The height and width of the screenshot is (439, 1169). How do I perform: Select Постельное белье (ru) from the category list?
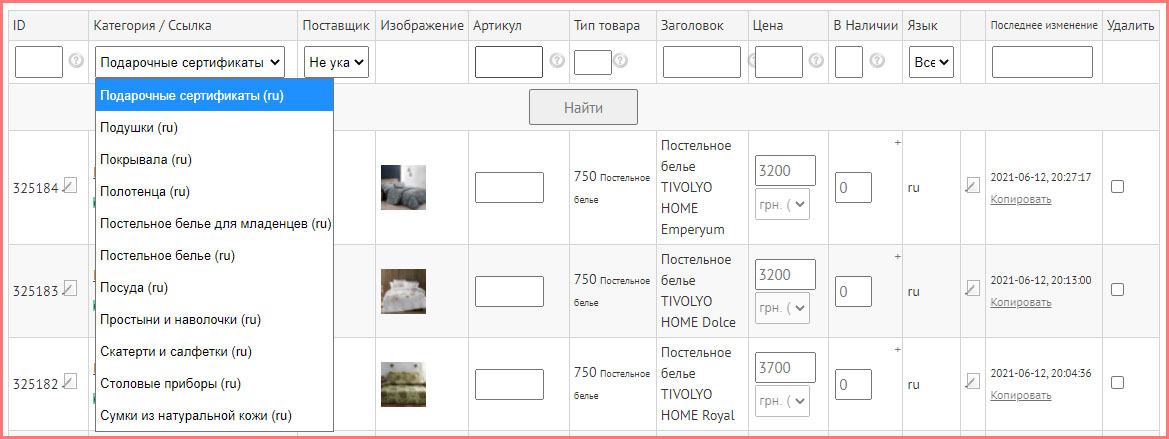(x=167, y=255)
